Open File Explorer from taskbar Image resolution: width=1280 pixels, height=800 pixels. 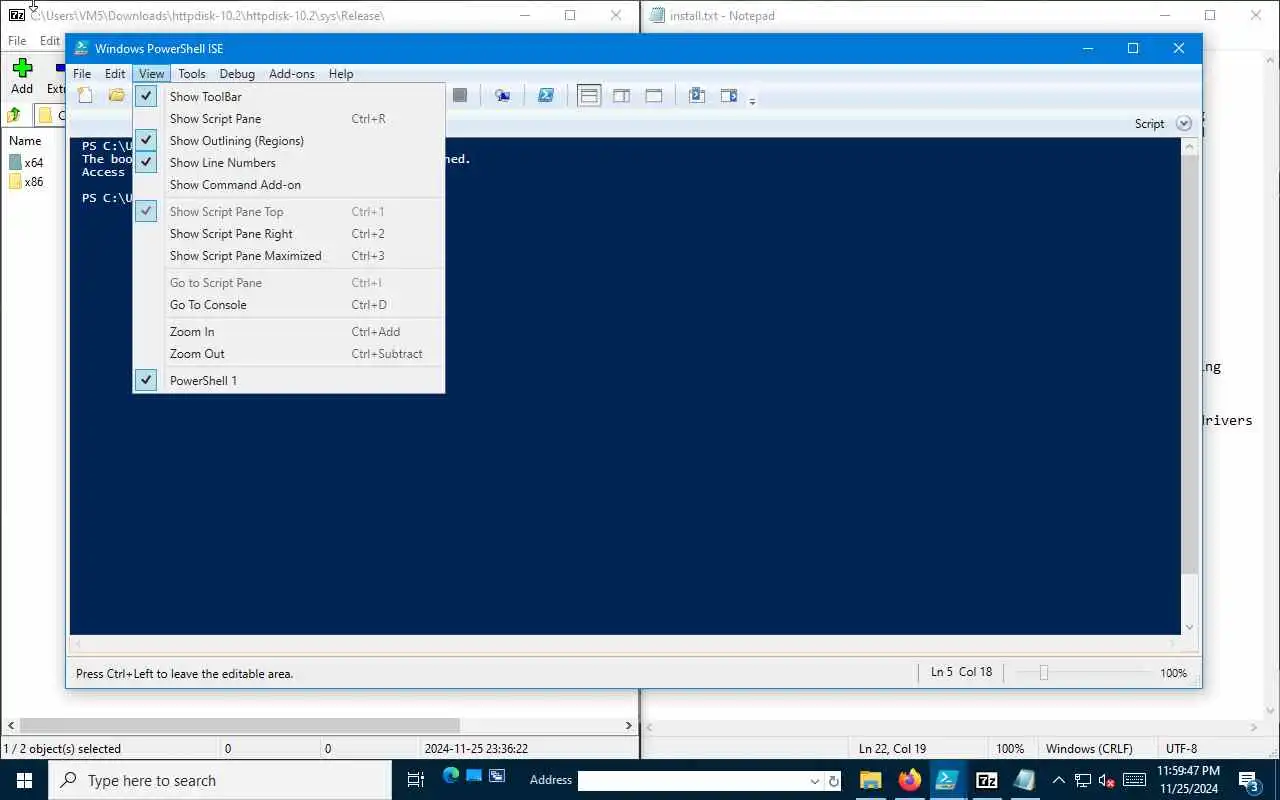tap(870, 780)
